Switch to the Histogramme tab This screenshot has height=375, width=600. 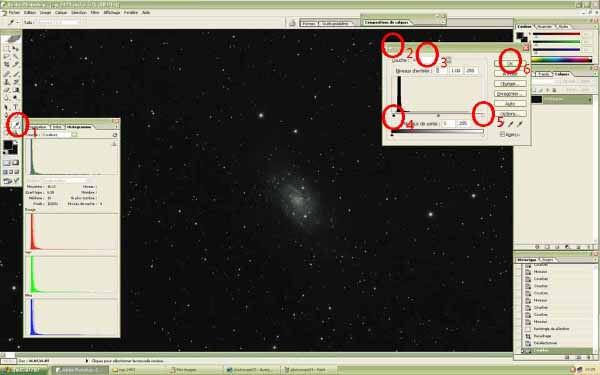click(x=79, y=127)
